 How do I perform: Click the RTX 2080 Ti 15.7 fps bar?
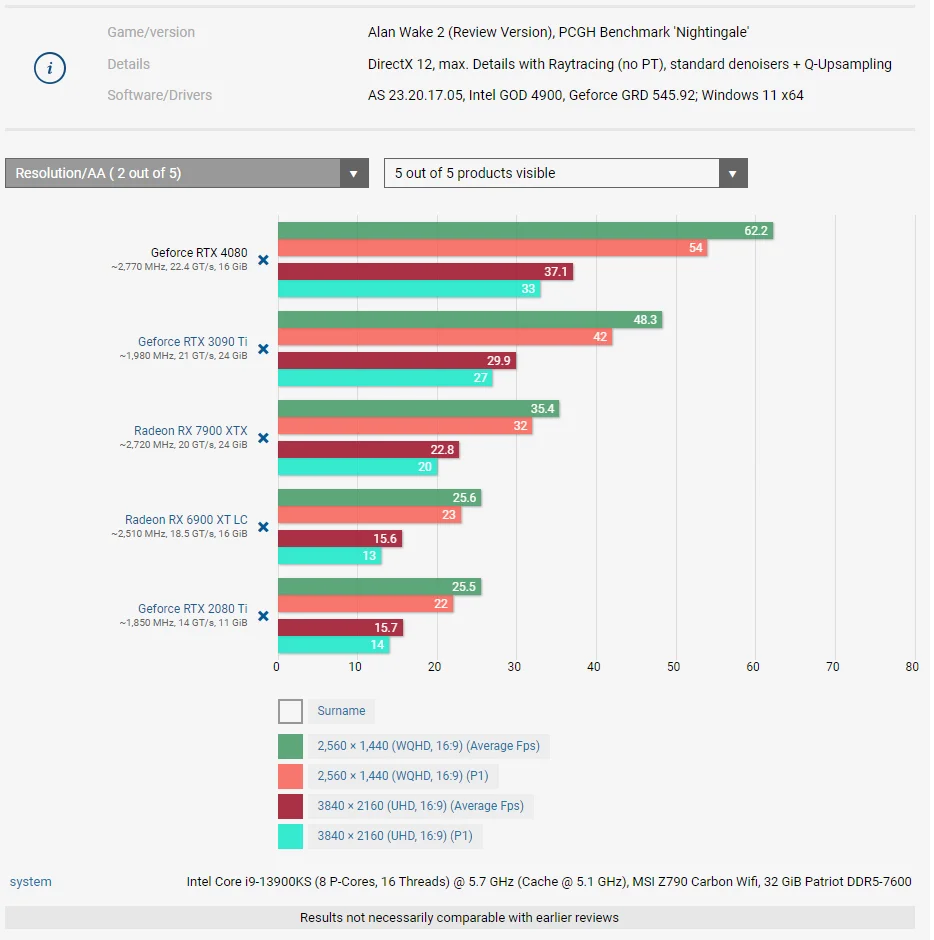(341, 628)
